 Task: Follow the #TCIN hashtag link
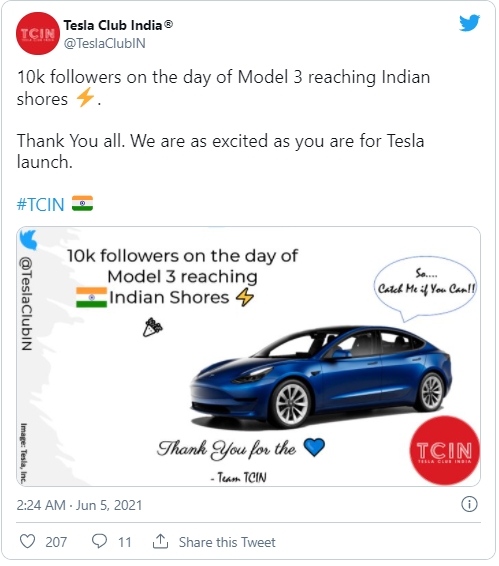click(x=40, y=204)
